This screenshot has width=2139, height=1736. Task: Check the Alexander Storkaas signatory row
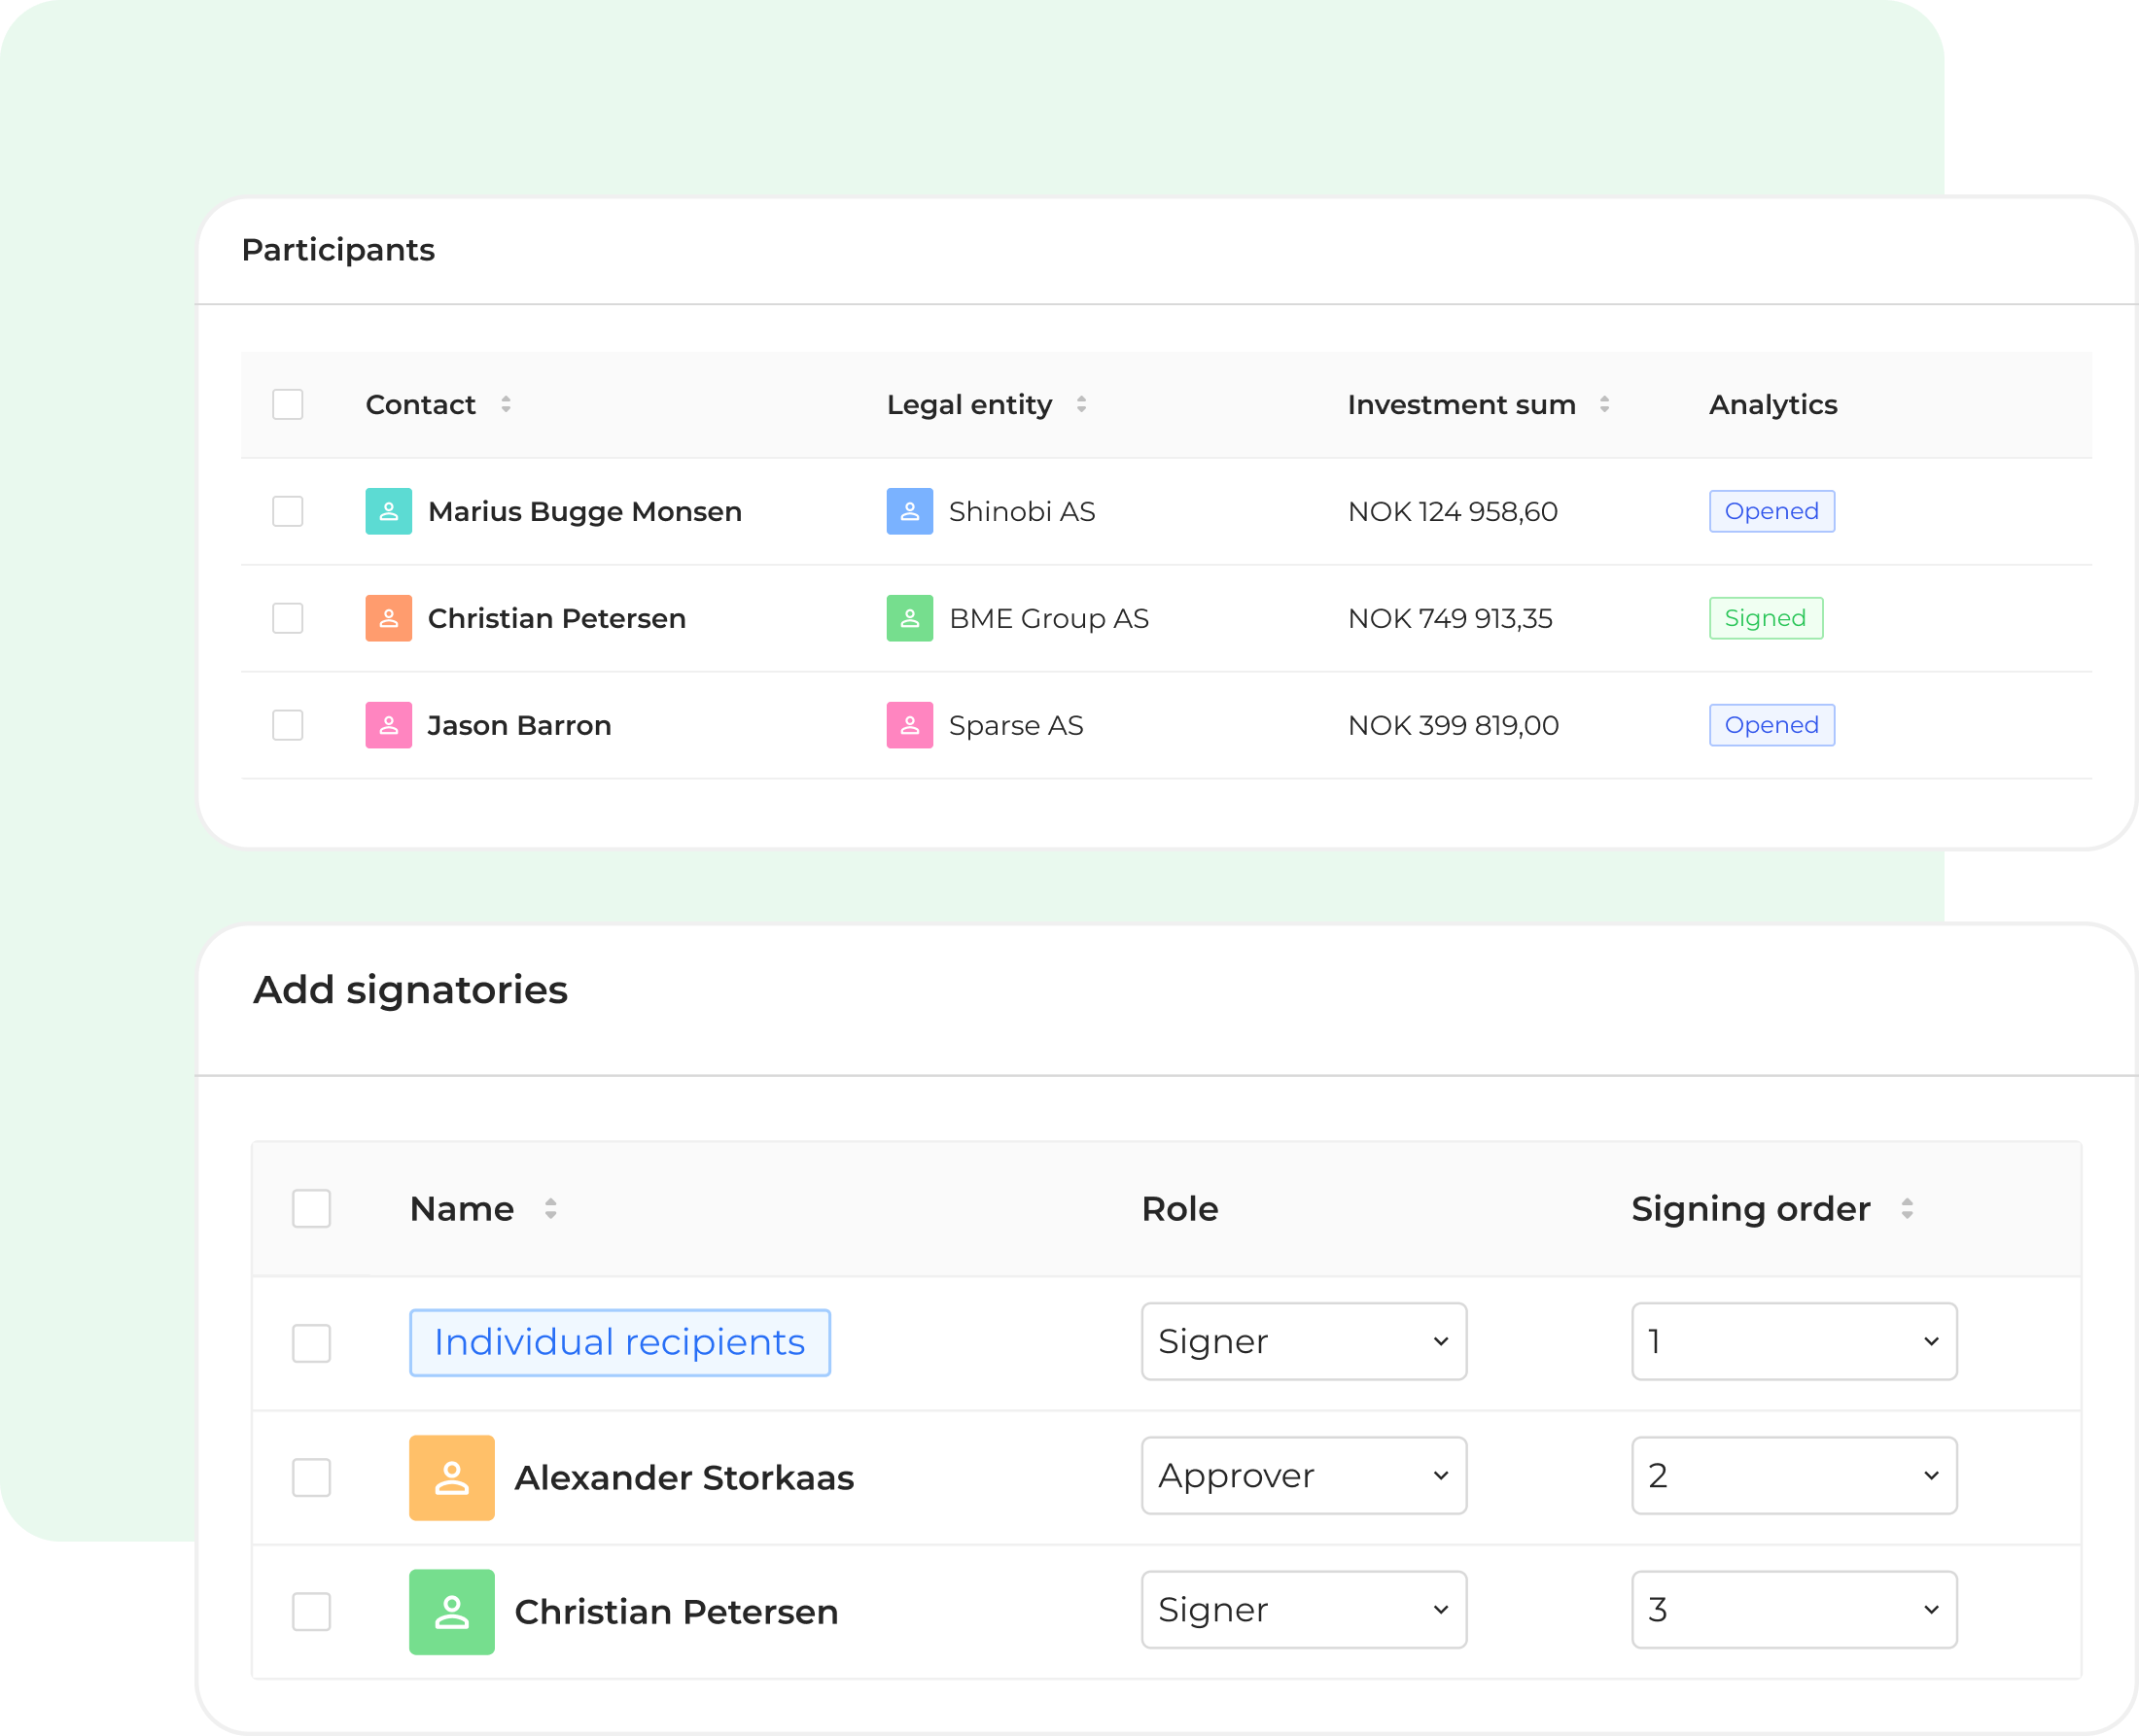tap(311, 1477)
